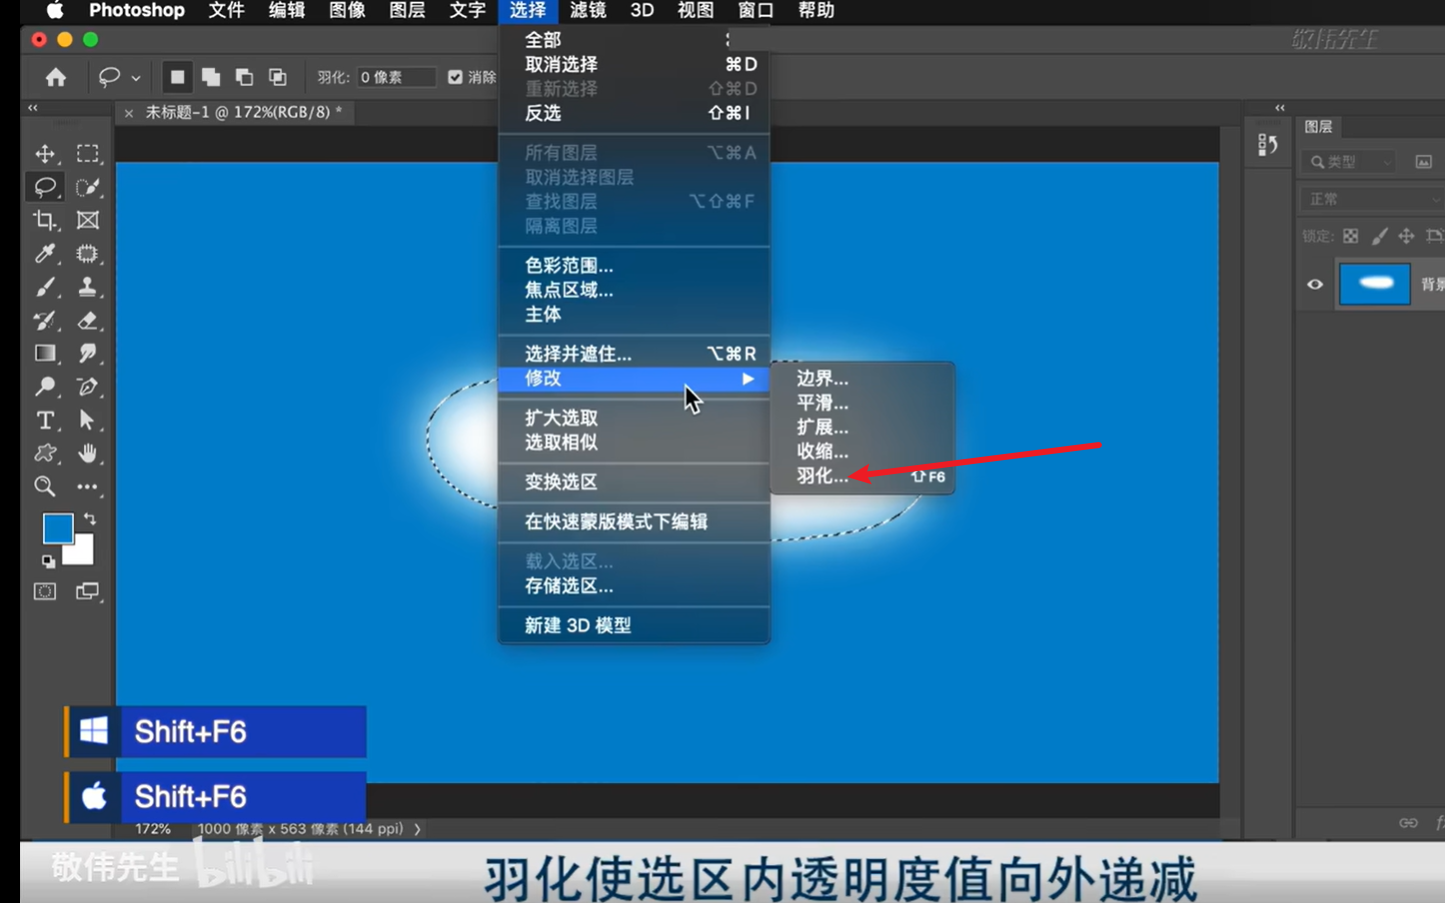The height and width of the screenshot is (903, 1445).
Task: Select the Eyedropper tool
Action: pos(45,254)
